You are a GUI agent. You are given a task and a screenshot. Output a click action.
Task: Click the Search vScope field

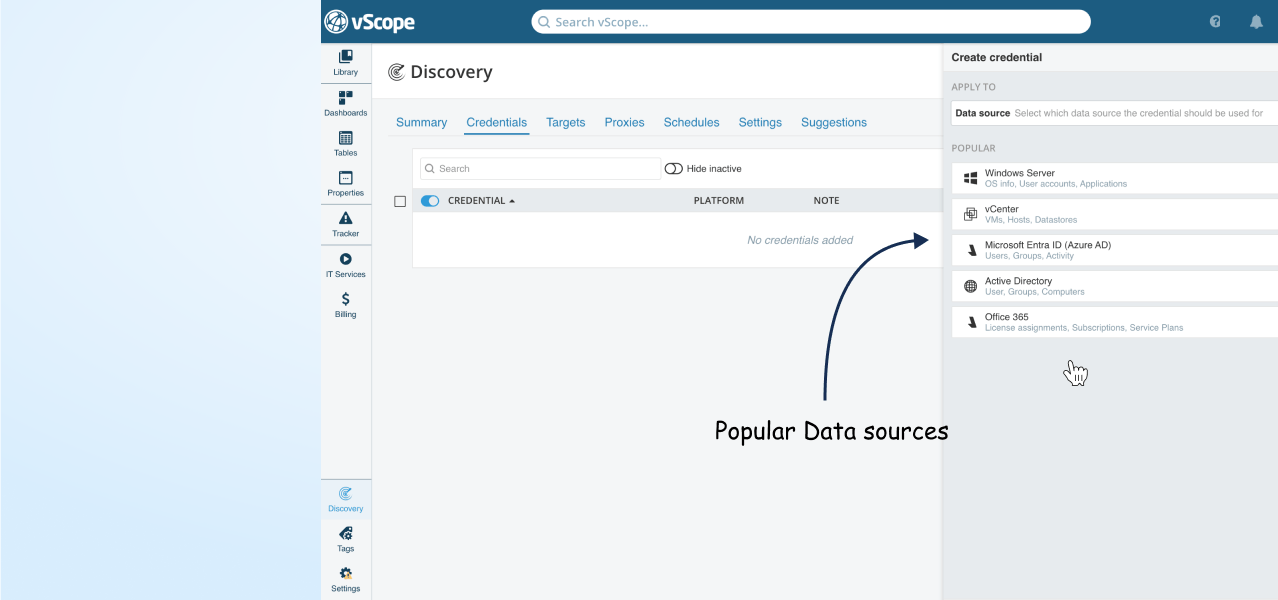pos(810,22)
